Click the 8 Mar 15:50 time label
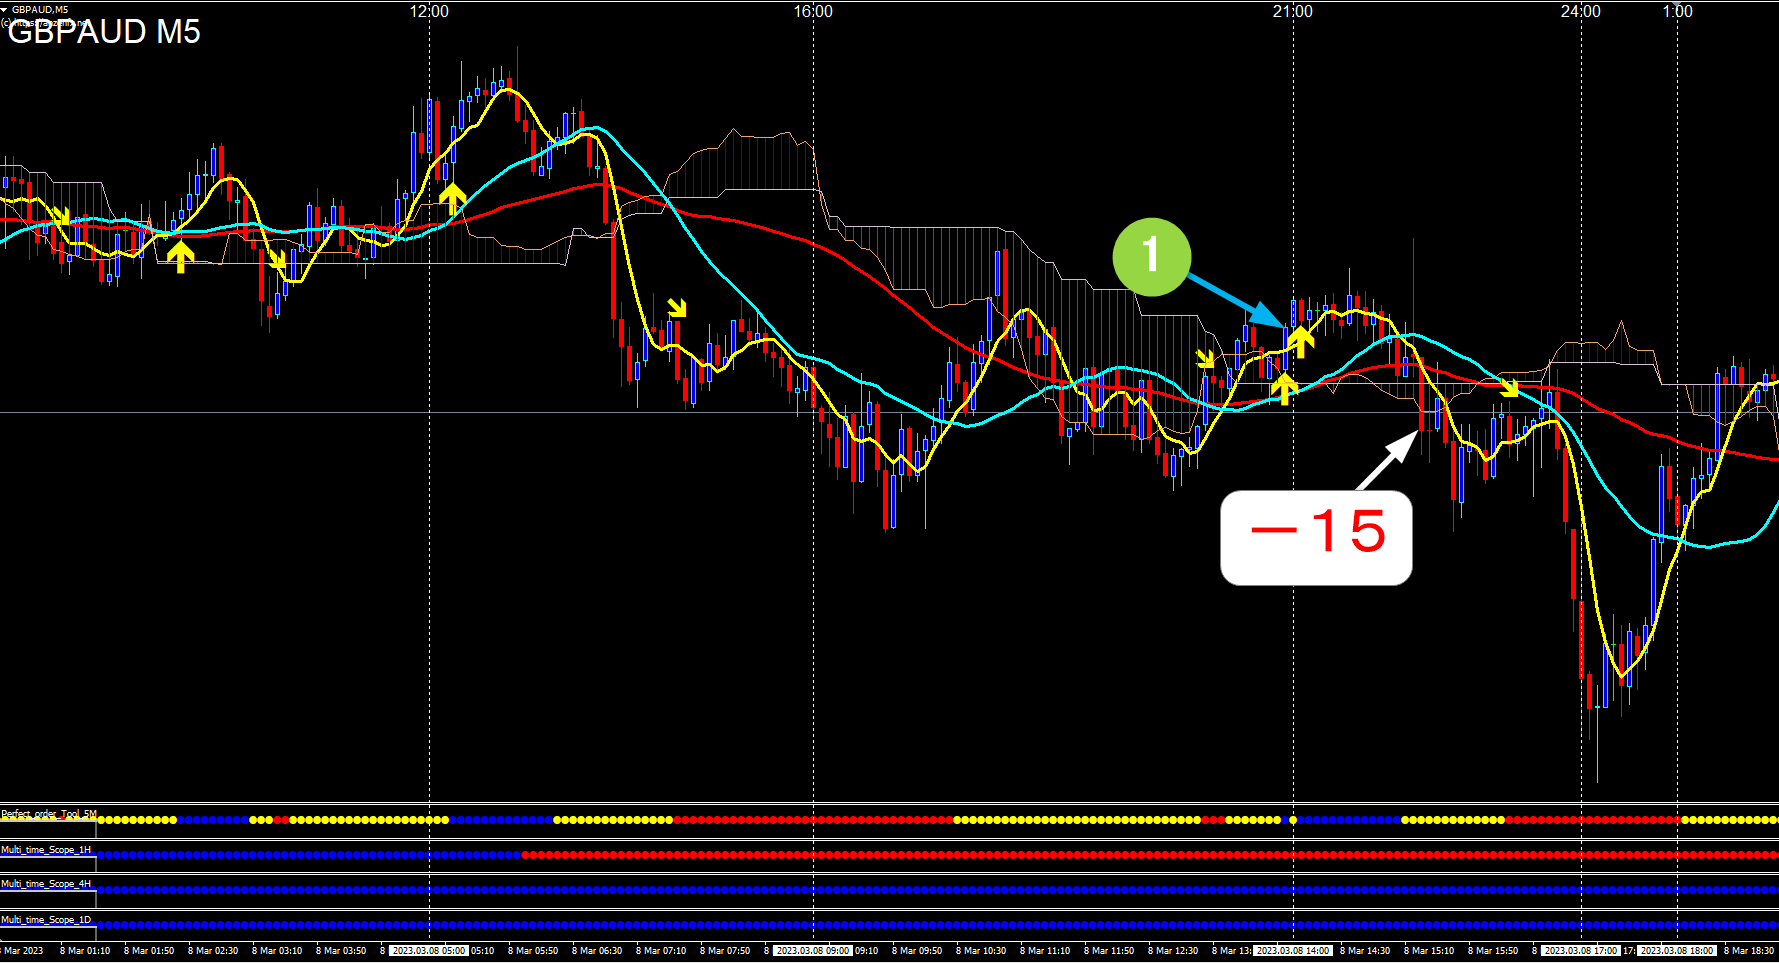 point(1493,951)
